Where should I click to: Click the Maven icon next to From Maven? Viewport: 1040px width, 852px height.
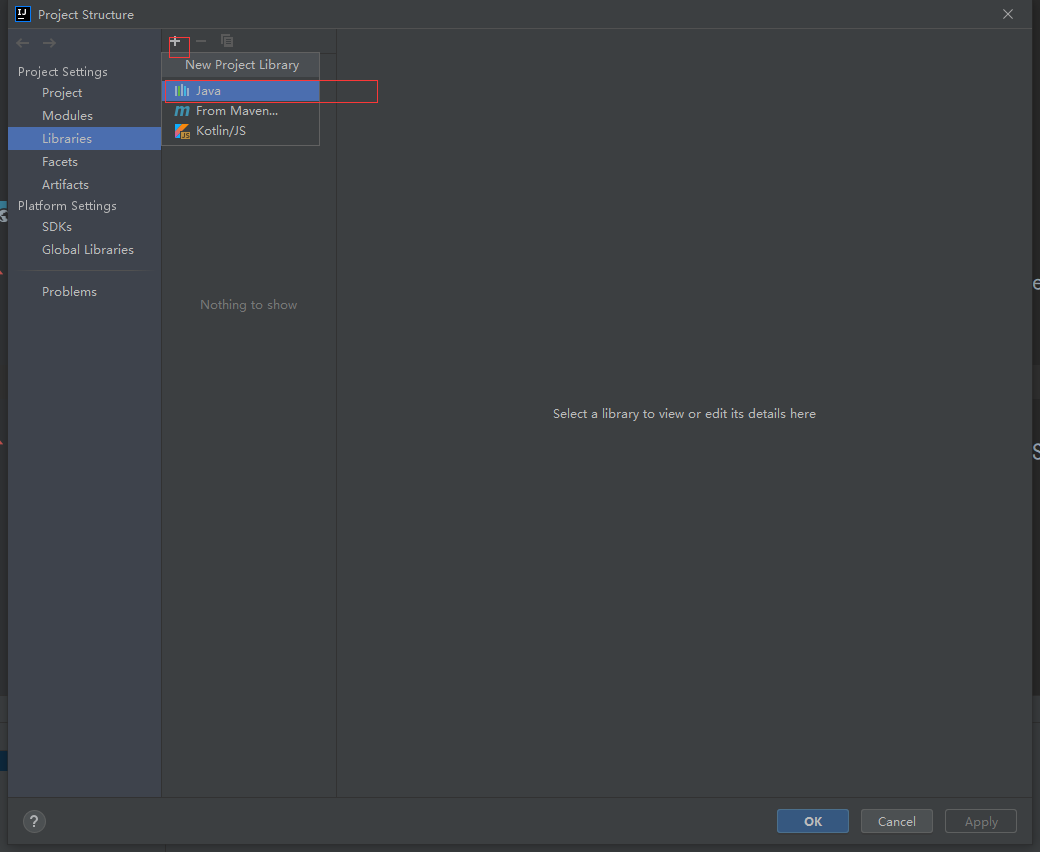pos(181,110)
